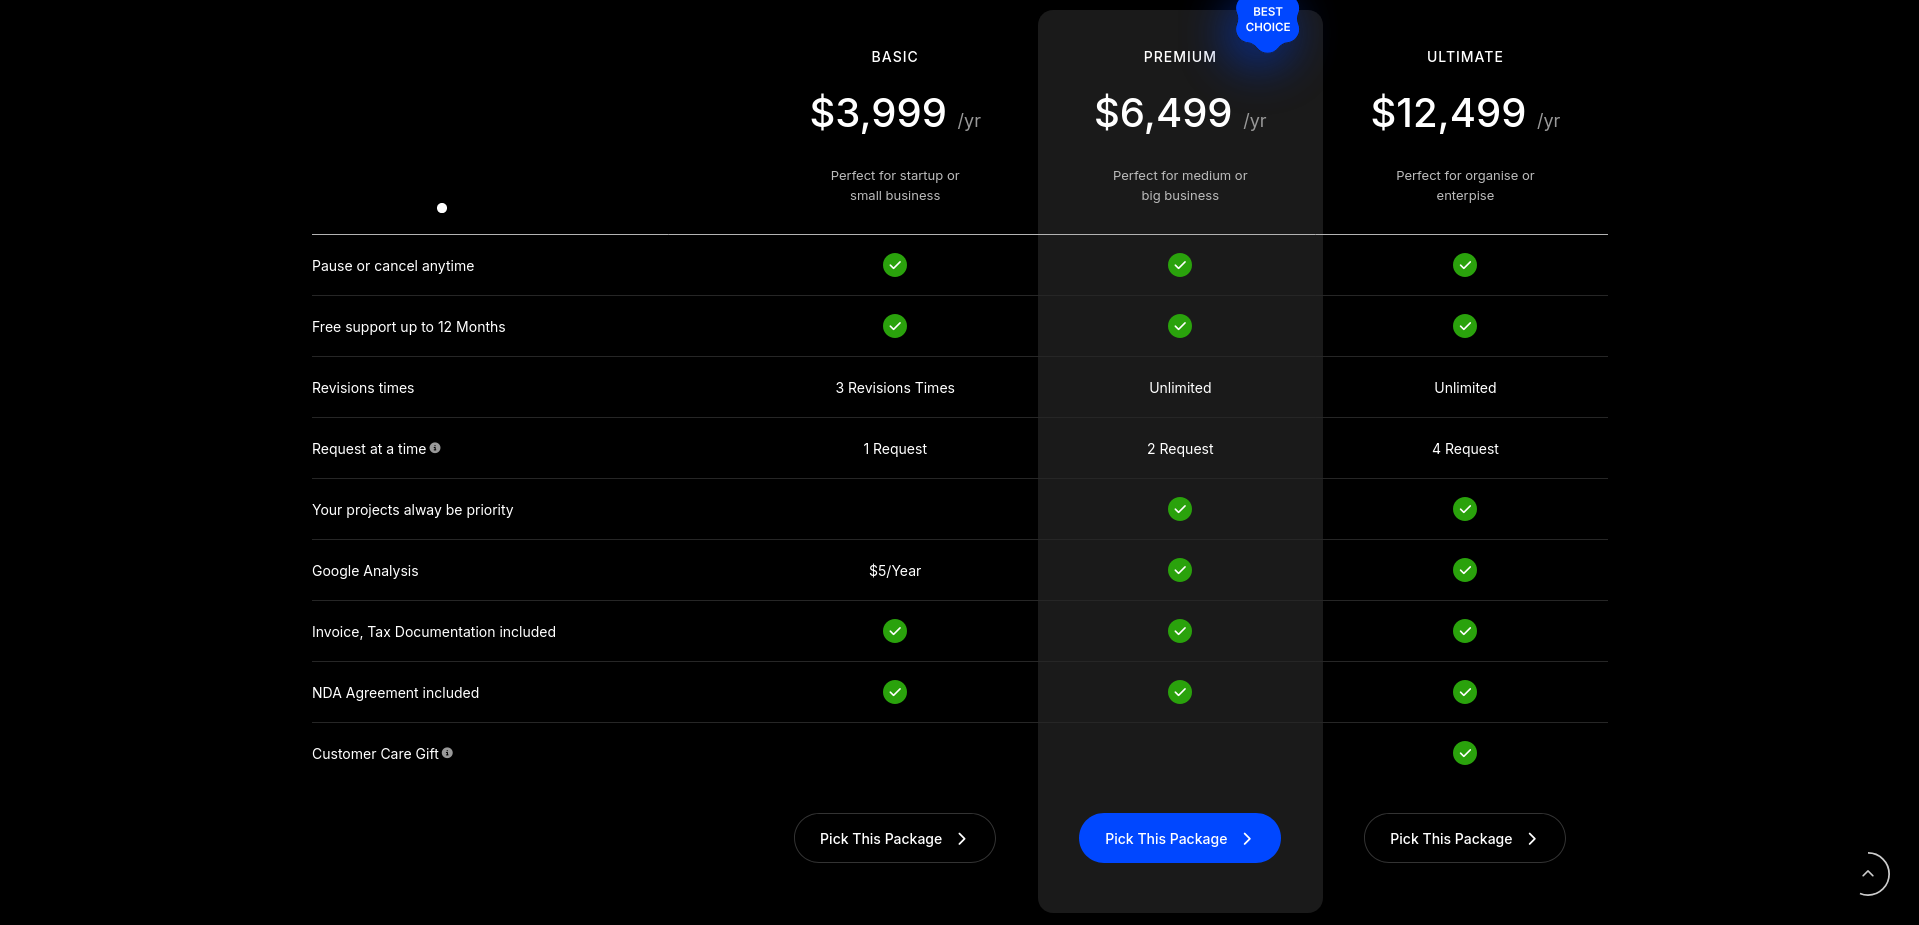
Task: Click Premium checkmark for Free support row
Action: point(1180,326)
